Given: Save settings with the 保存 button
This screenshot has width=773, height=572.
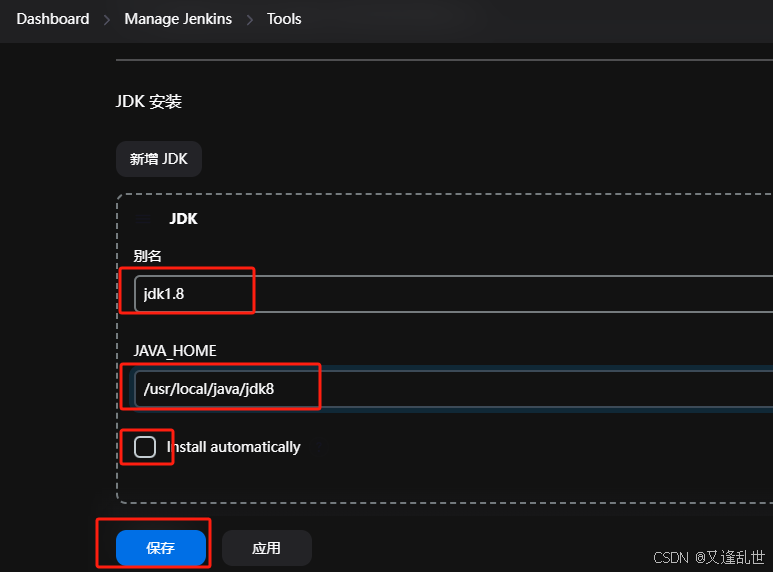Looking at the screenshot, I should [161, 548].
